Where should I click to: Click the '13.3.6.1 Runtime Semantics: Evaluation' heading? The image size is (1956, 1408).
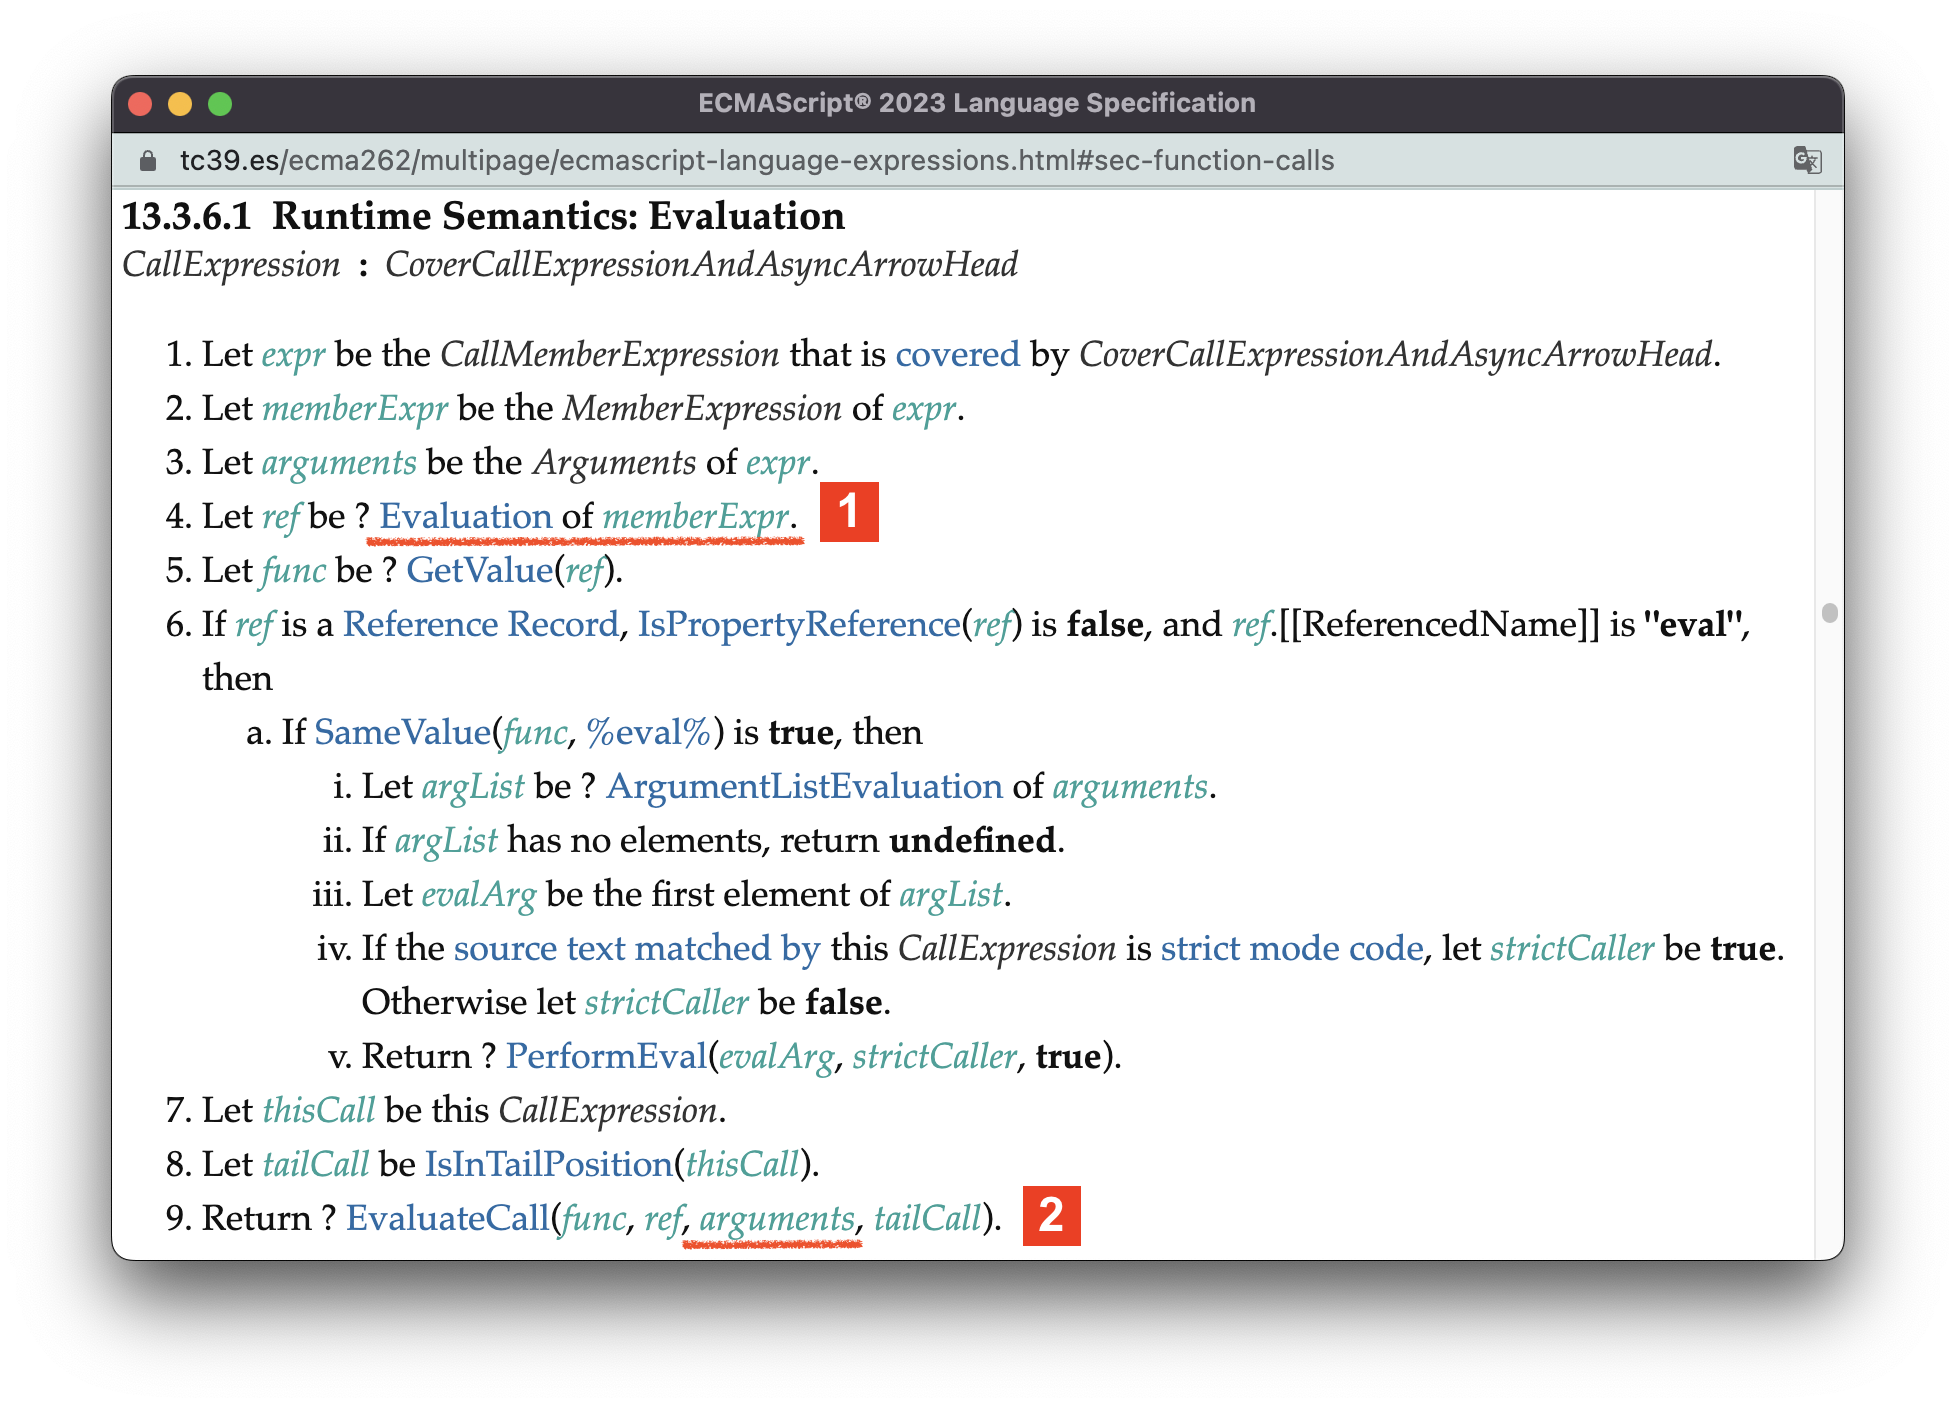coord(484,216)
